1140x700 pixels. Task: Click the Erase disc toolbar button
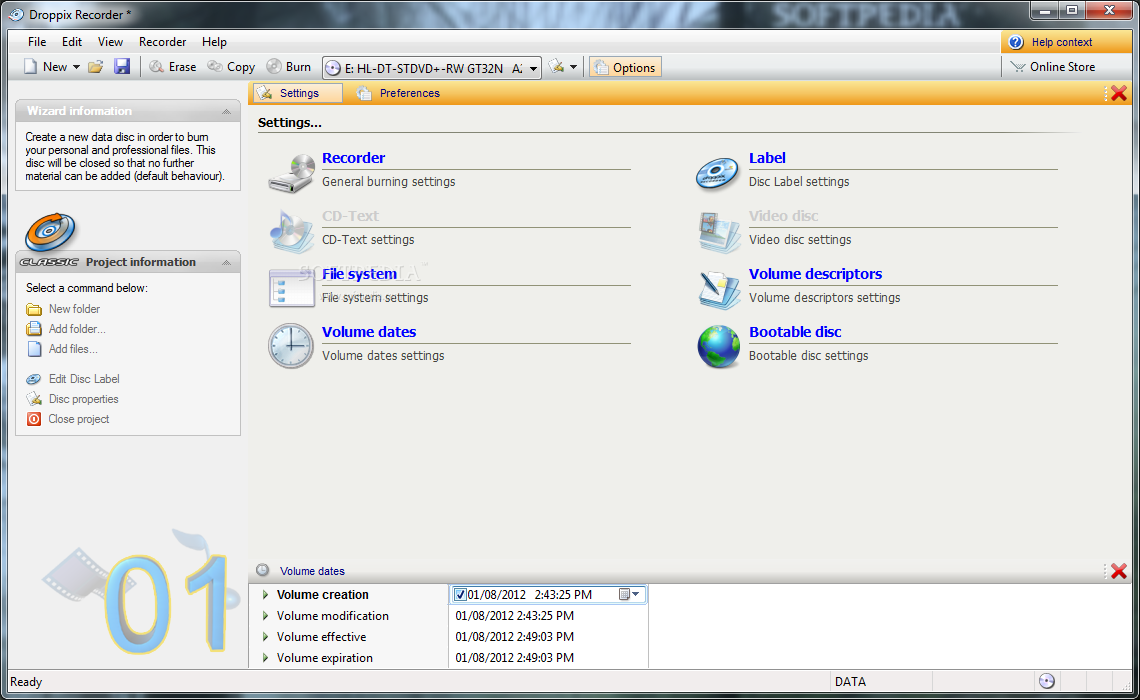click(172, 67)
